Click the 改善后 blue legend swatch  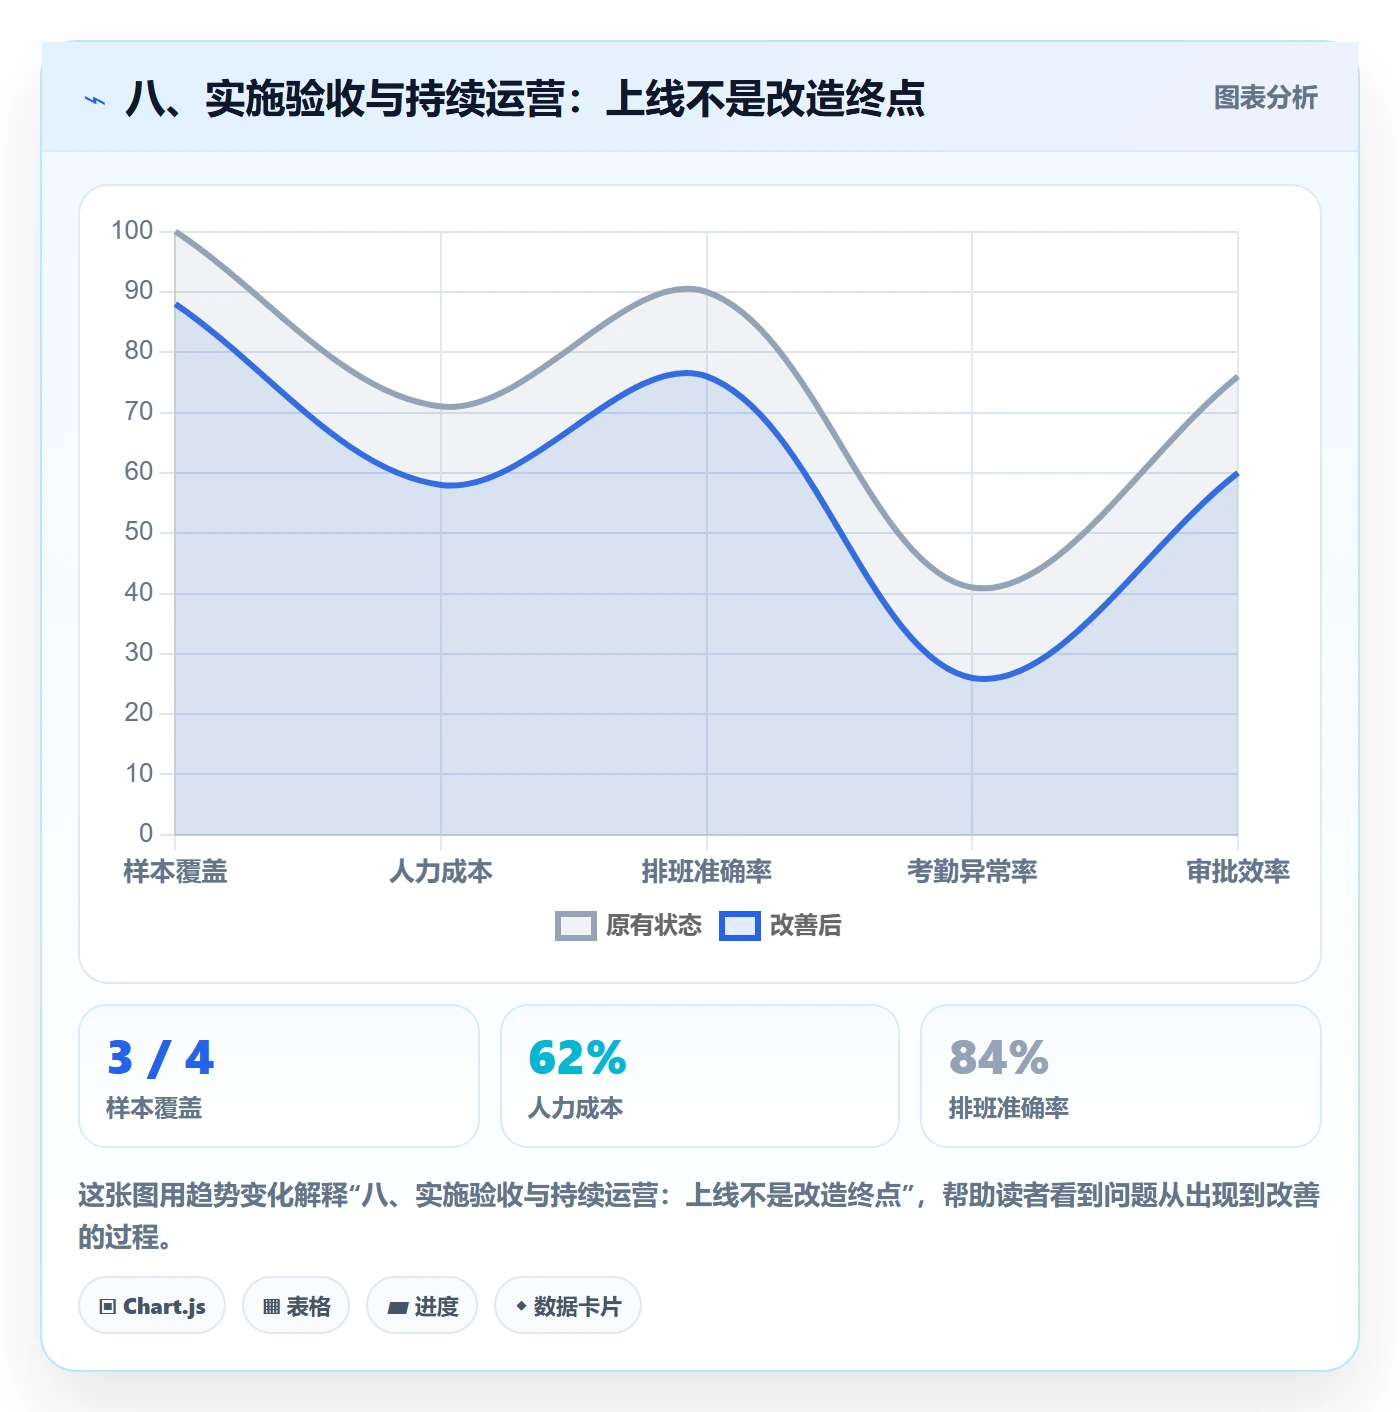click(740, 926)
